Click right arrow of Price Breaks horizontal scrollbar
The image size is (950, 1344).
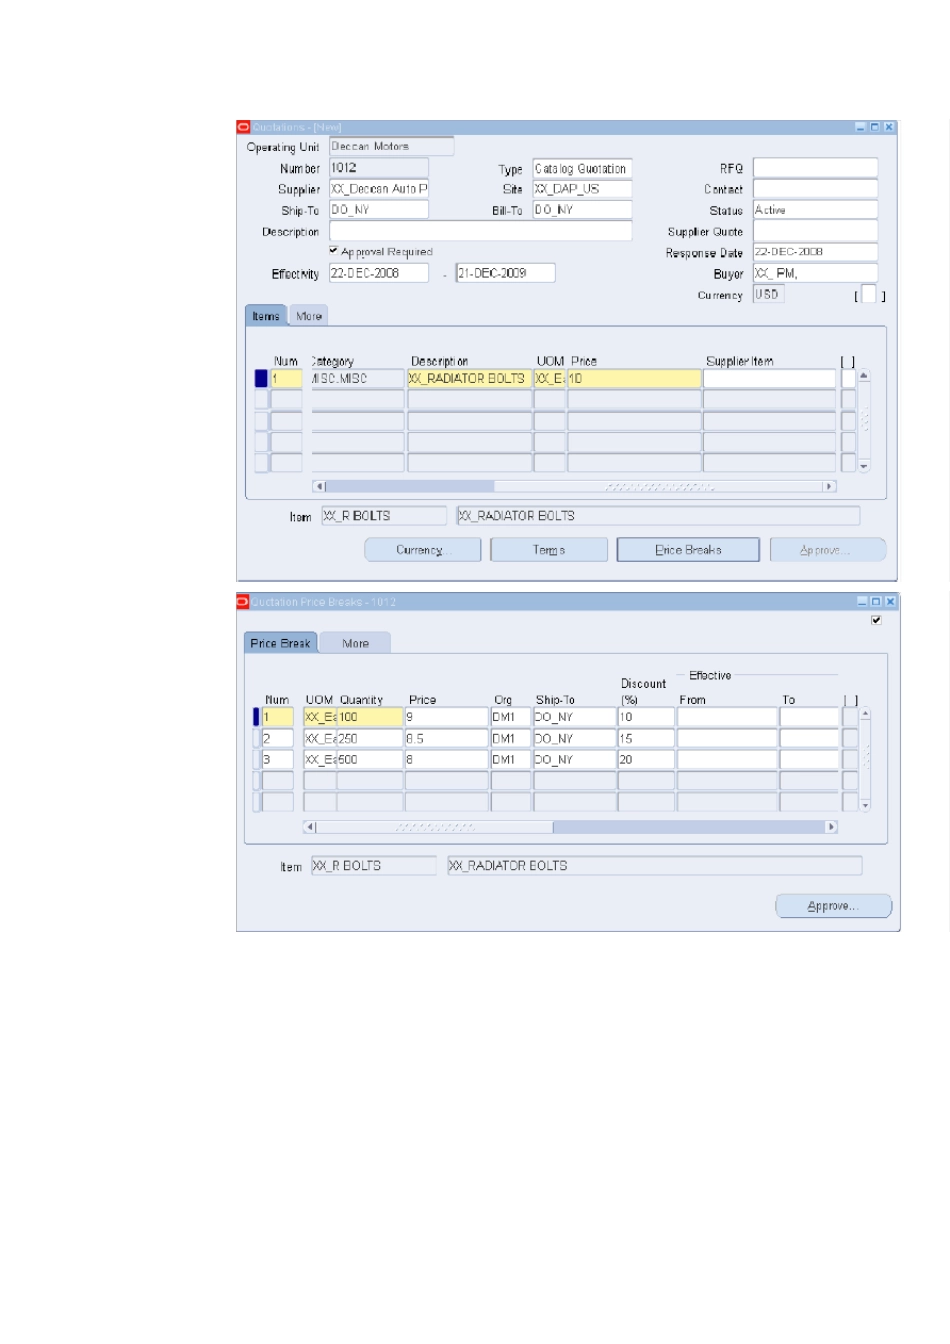831,827
